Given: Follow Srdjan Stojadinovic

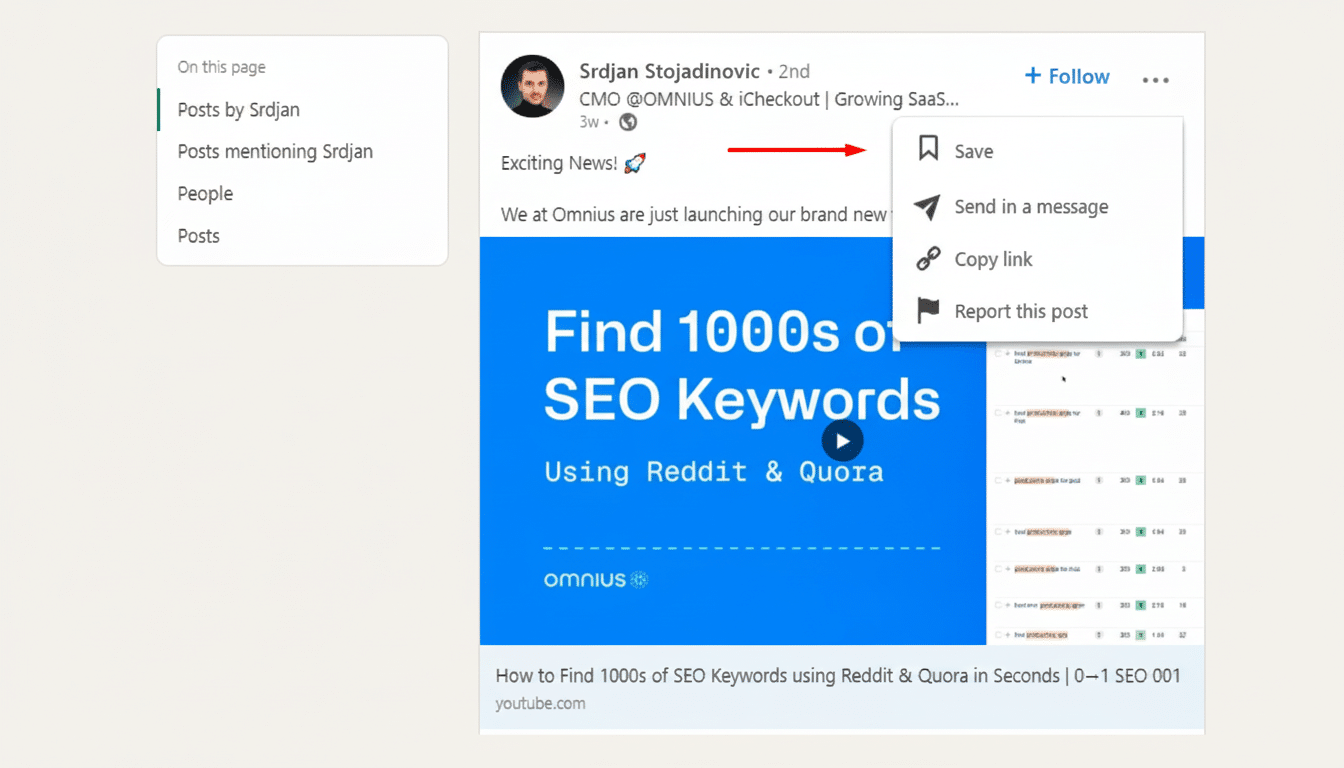Looking at the screenshot, I should [x=1066, y=76].
